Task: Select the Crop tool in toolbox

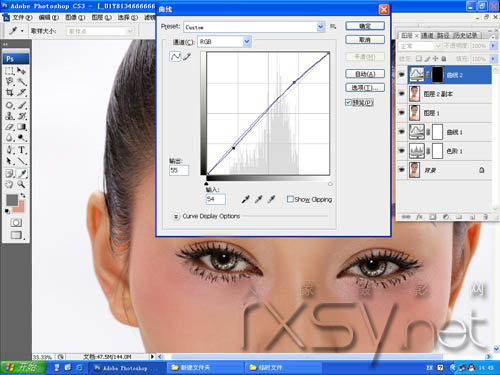Action: (x=9, y=92)
